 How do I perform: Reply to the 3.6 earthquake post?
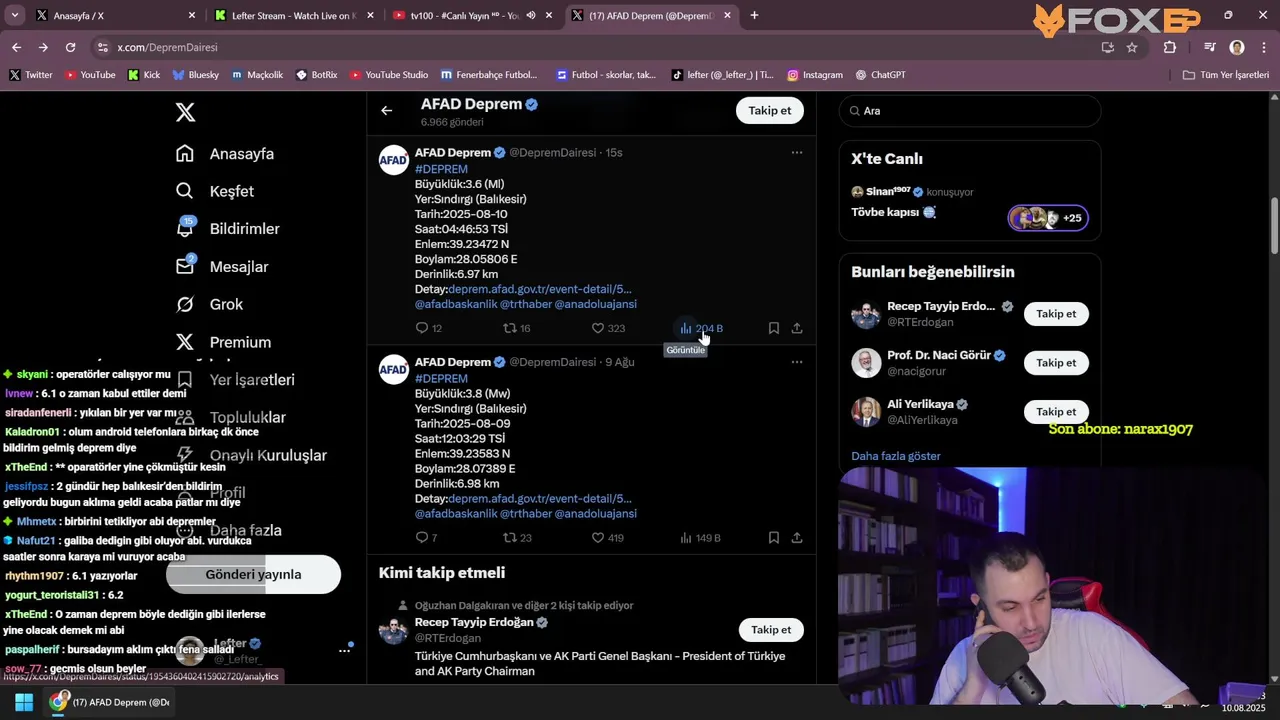428,328
